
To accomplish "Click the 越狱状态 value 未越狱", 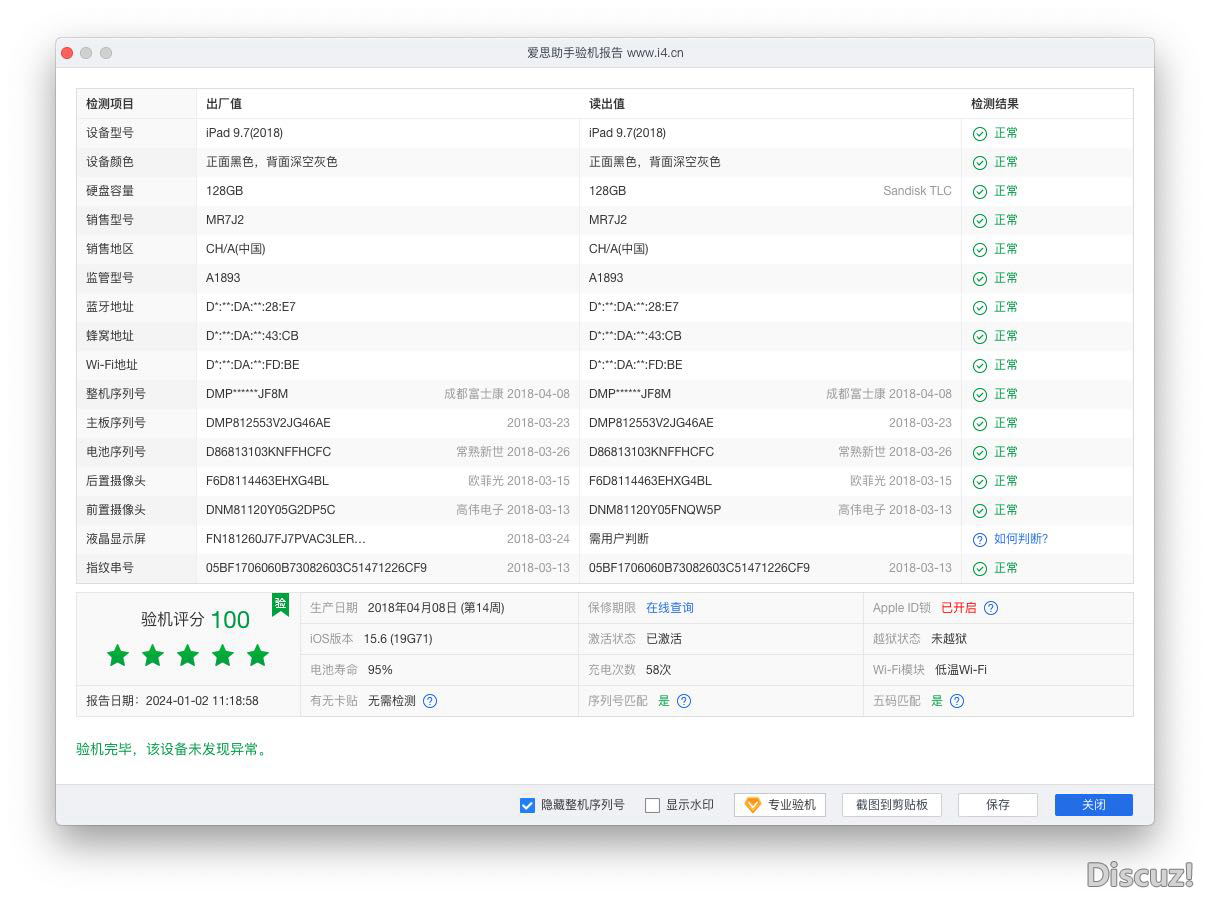I will pyautogui.click(x=949, y=639).
